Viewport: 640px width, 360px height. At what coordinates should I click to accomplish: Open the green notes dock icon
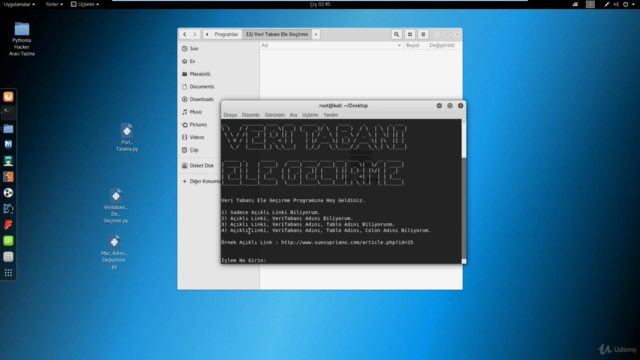pyautogui.click(x=8, y=241)
